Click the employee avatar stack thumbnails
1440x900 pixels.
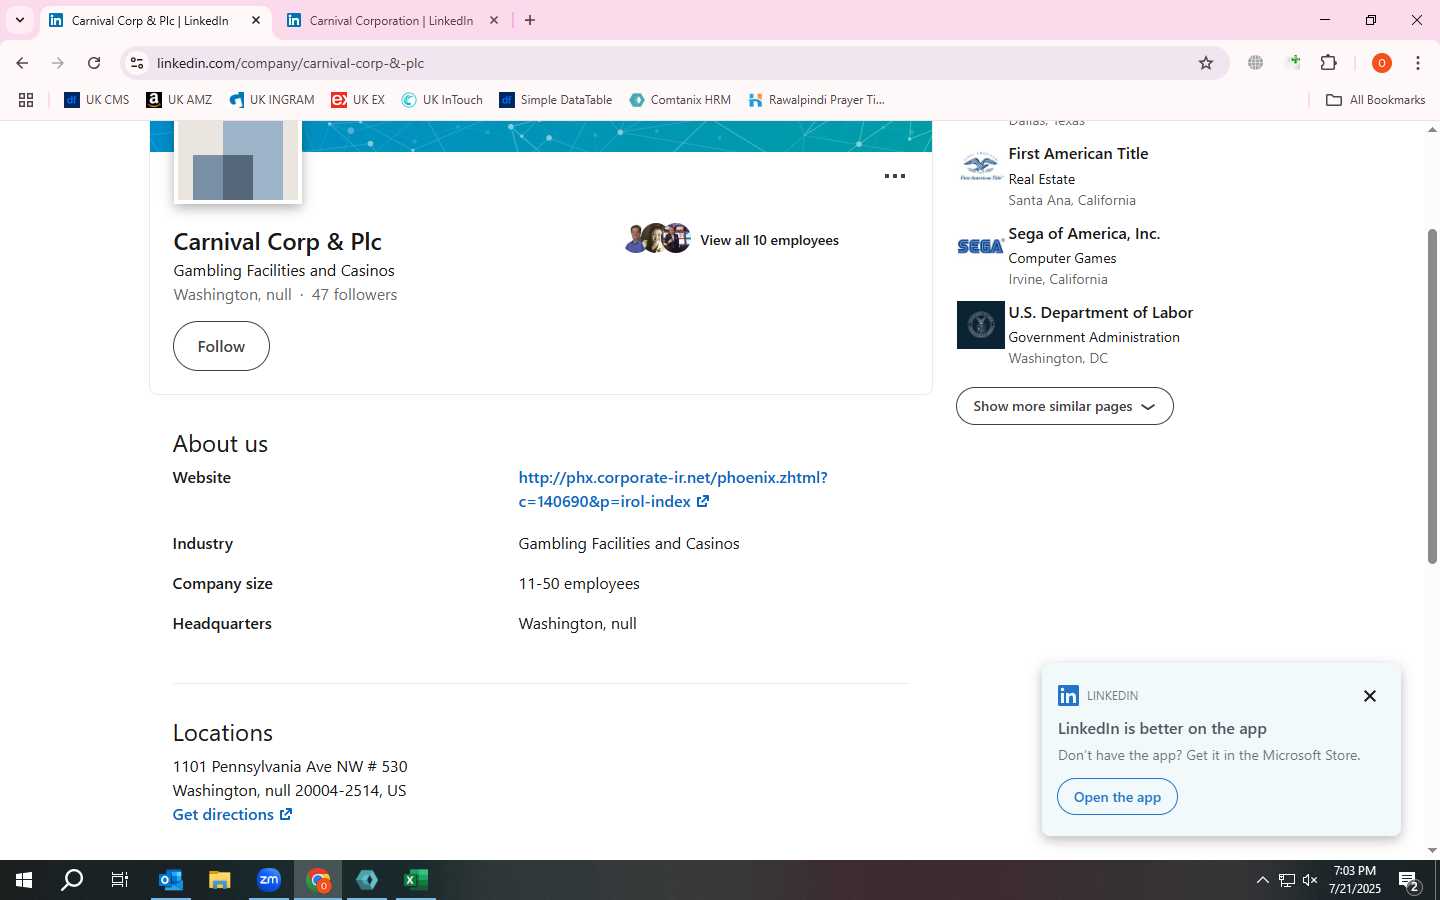(658, 238)
